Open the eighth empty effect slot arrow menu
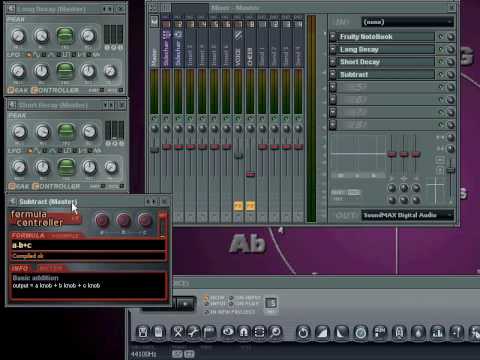This screenshot has height=360, width=480. (x=333, y=125)
